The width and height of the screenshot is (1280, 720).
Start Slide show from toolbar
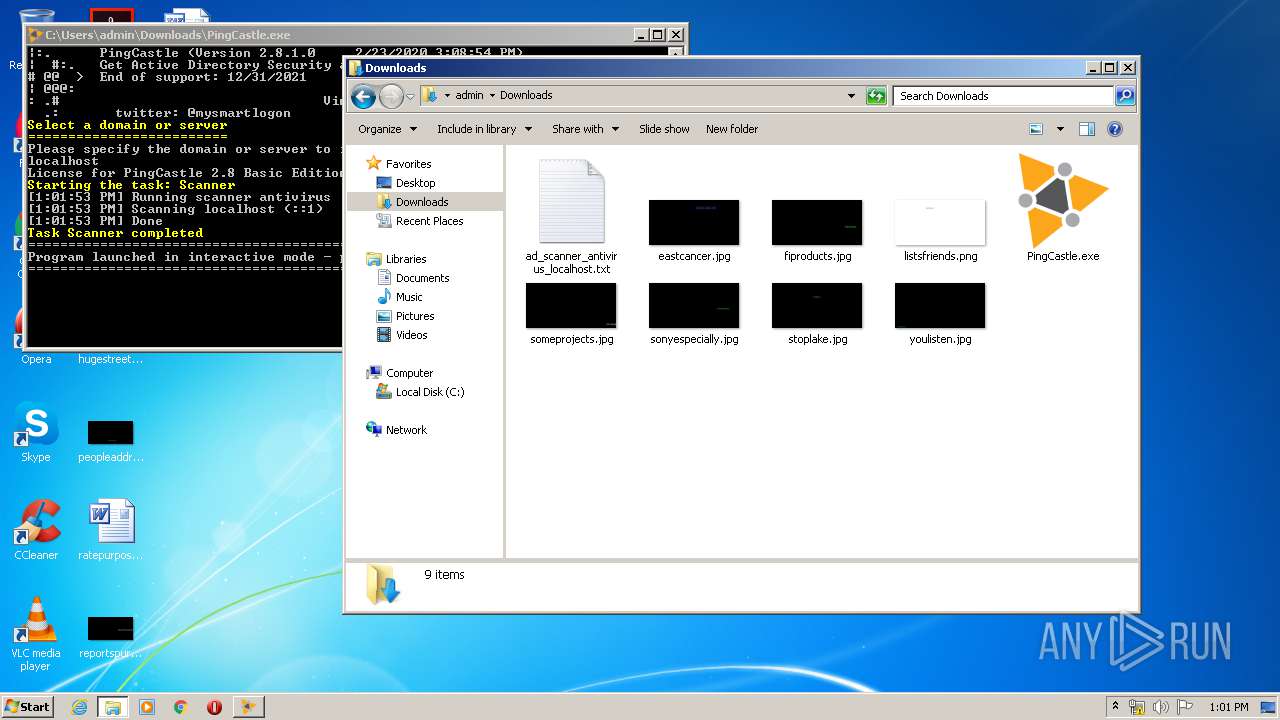click(664, 129)
